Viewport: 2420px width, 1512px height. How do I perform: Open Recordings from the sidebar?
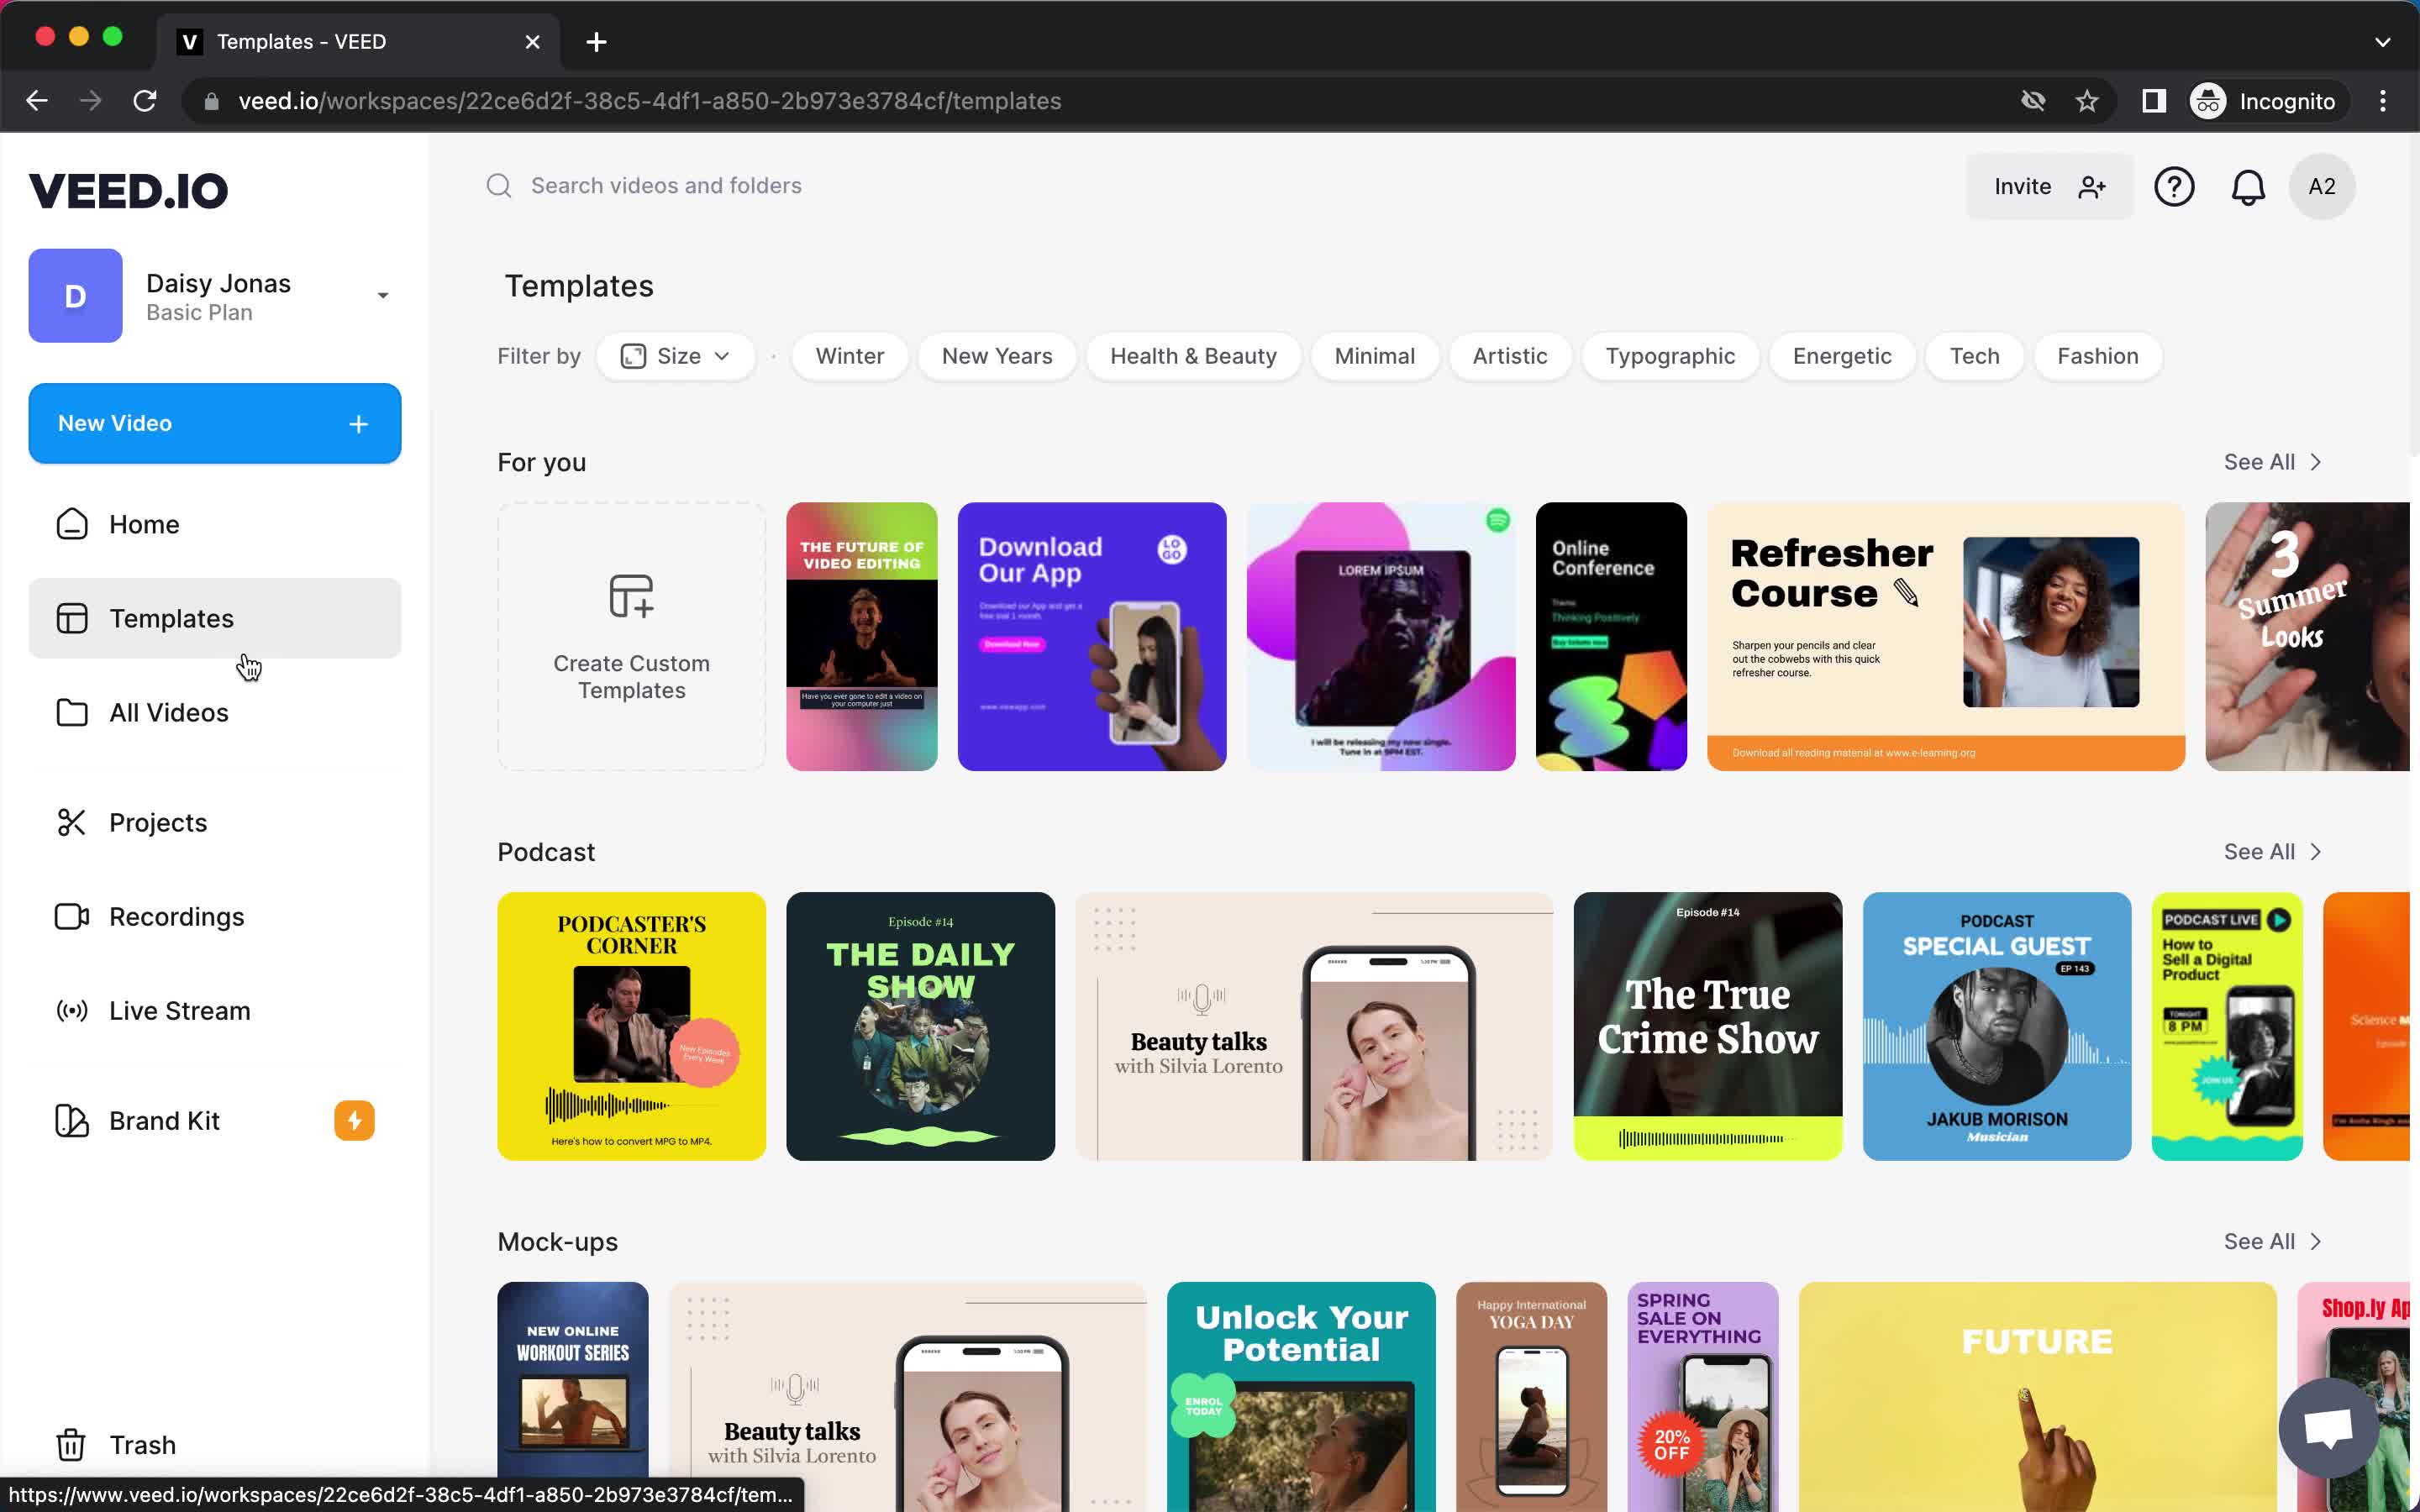[x=215, y=916]
